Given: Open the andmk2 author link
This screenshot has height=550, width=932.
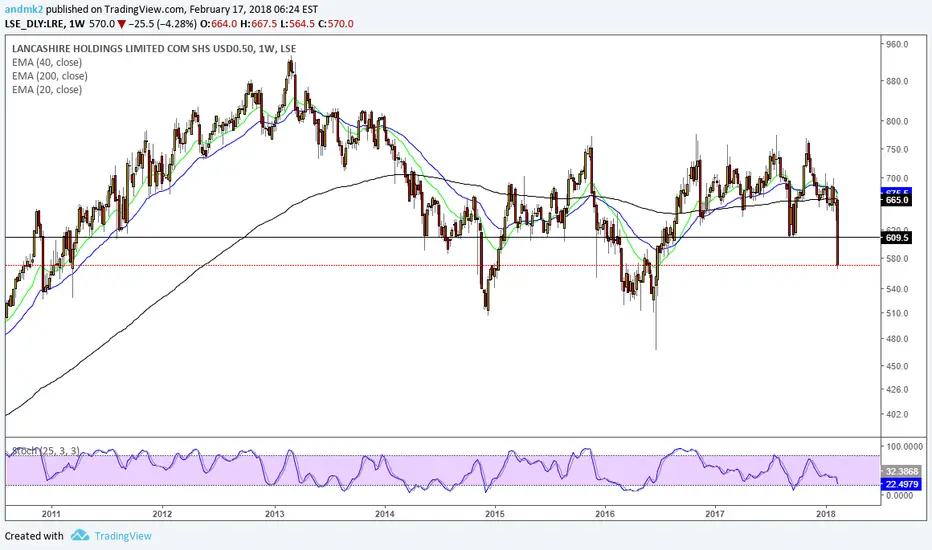Looking at the screenshot, I should coord(24,10).
